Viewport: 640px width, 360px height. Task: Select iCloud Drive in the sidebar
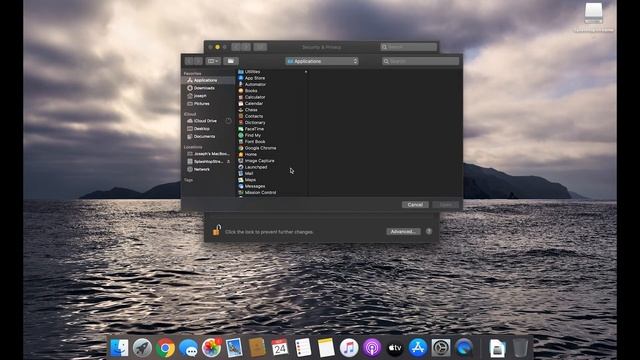204,121
